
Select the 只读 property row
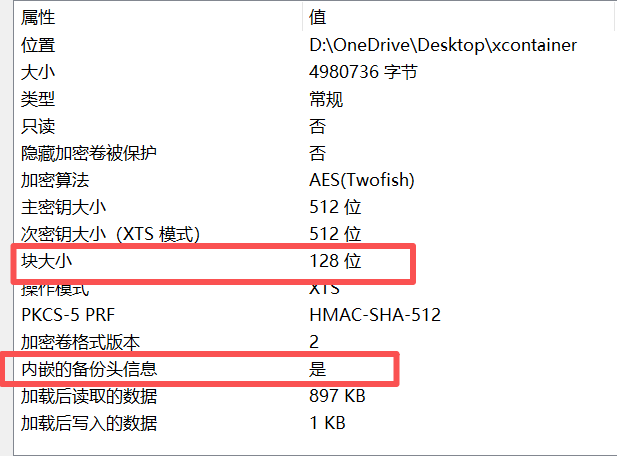point(38,126)
